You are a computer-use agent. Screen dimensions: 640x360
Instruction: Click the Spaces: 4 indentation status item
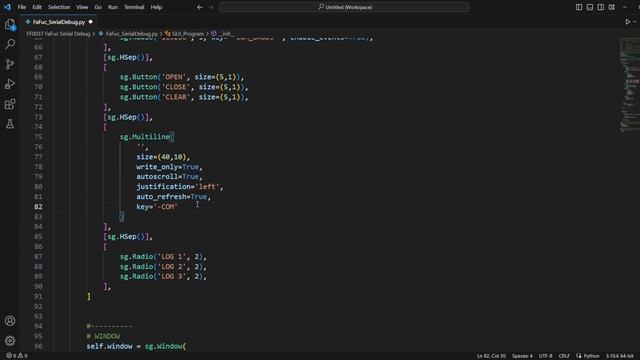point(522,356)
